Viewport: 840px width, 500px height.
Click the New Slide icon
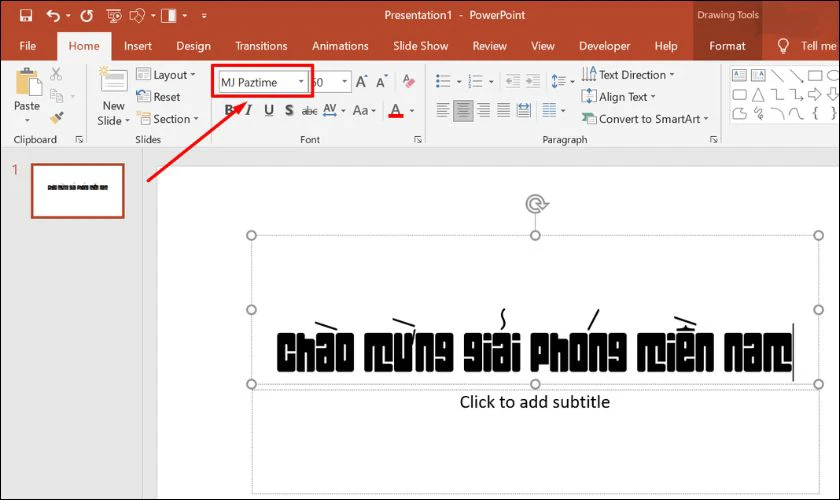[x=113, y=80]
